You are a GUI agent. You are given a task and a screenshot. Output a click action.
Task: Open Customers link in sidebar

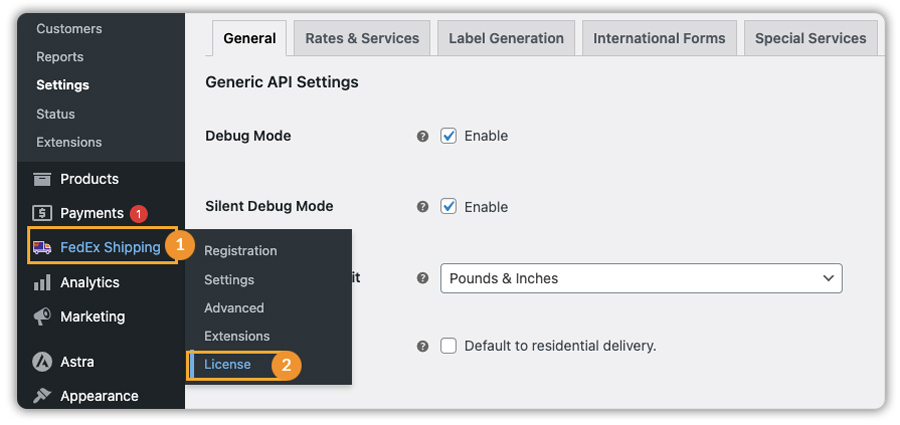pos(69,29)
